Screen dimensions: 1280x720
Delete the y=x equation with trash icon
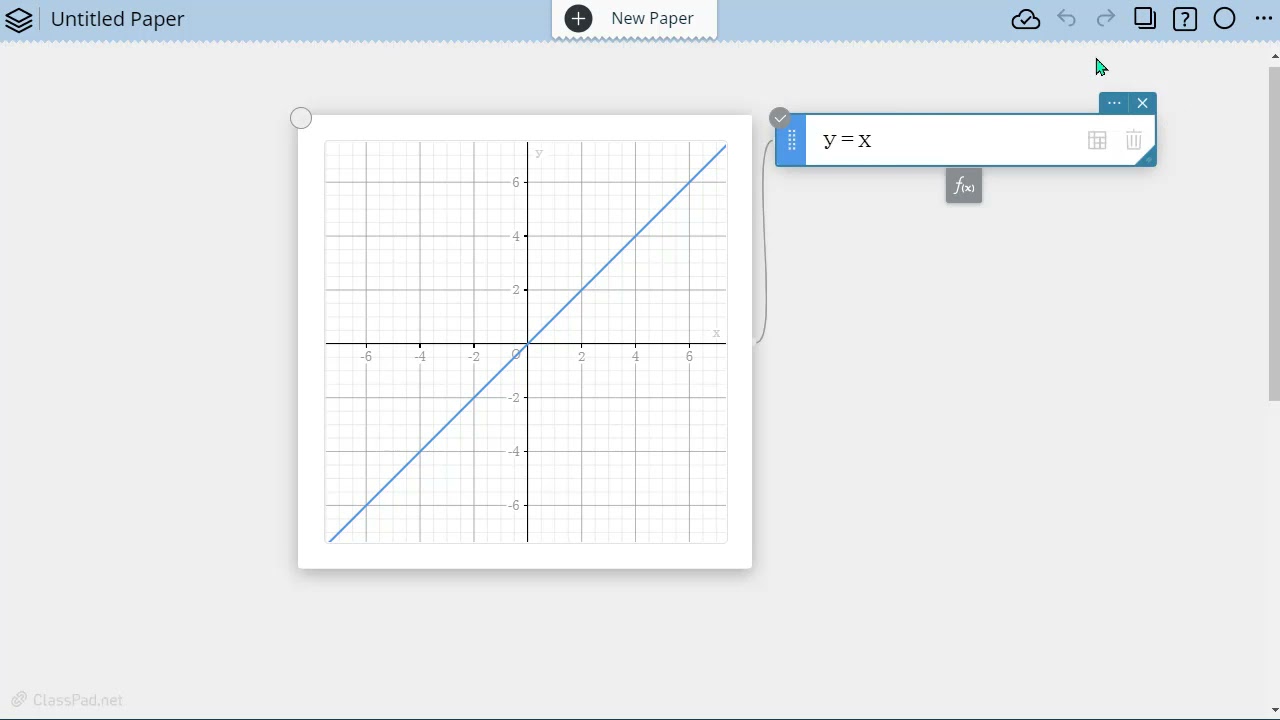tap(1133, 141)
